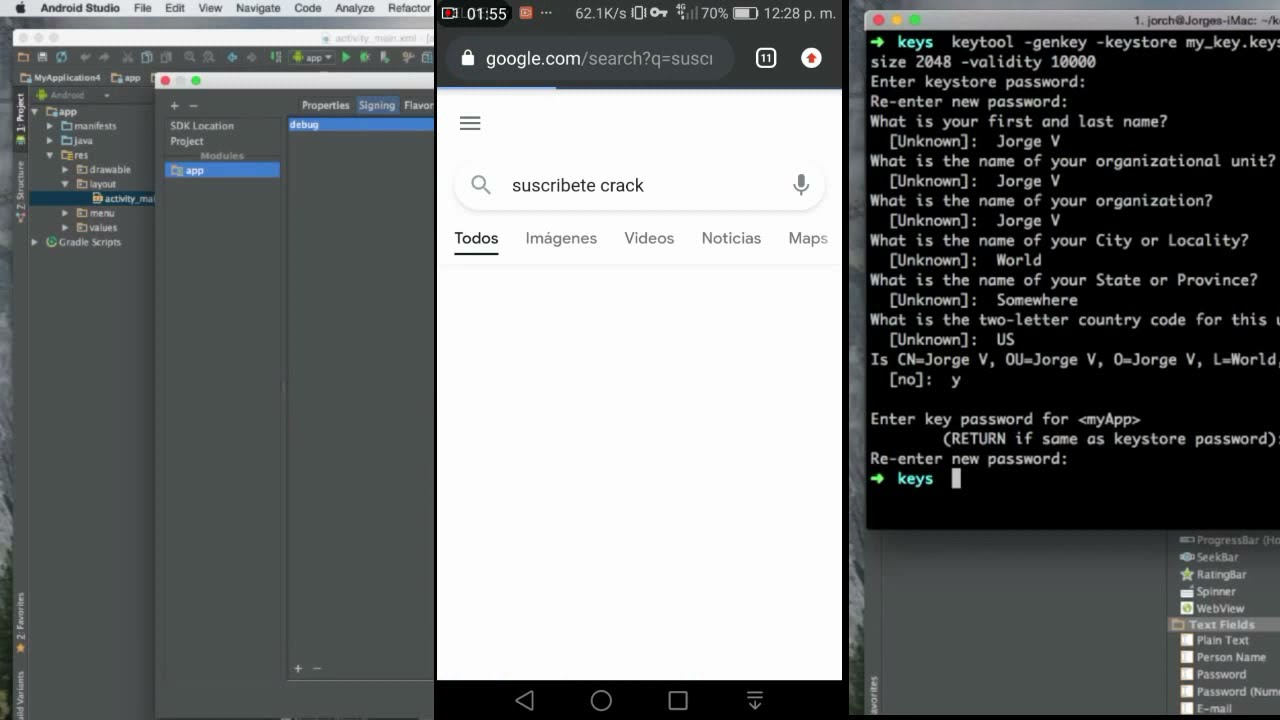The image size is (1280, 720).
Task: Switch to the Signing tab in dialog
Action: click(x=377, y=105)
